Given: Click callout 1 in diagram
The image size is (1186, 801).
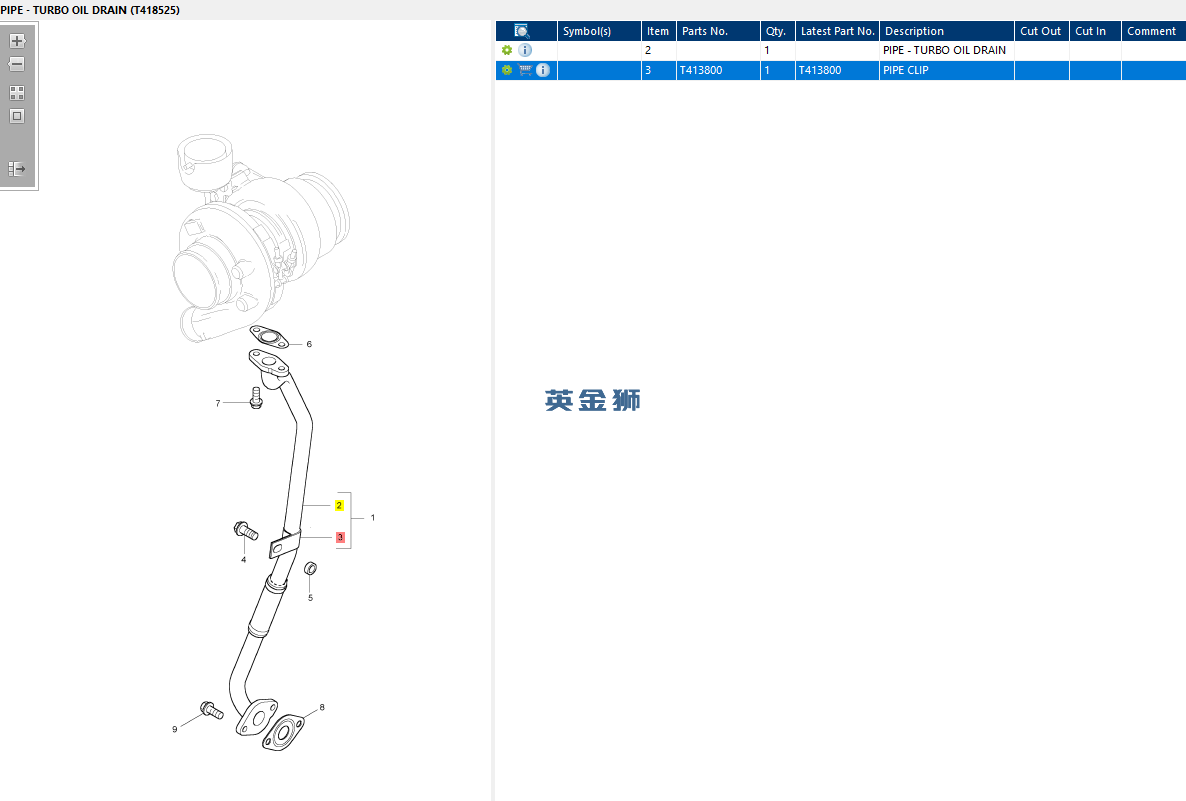Looking at the screenshot, I should coord(373,517).
